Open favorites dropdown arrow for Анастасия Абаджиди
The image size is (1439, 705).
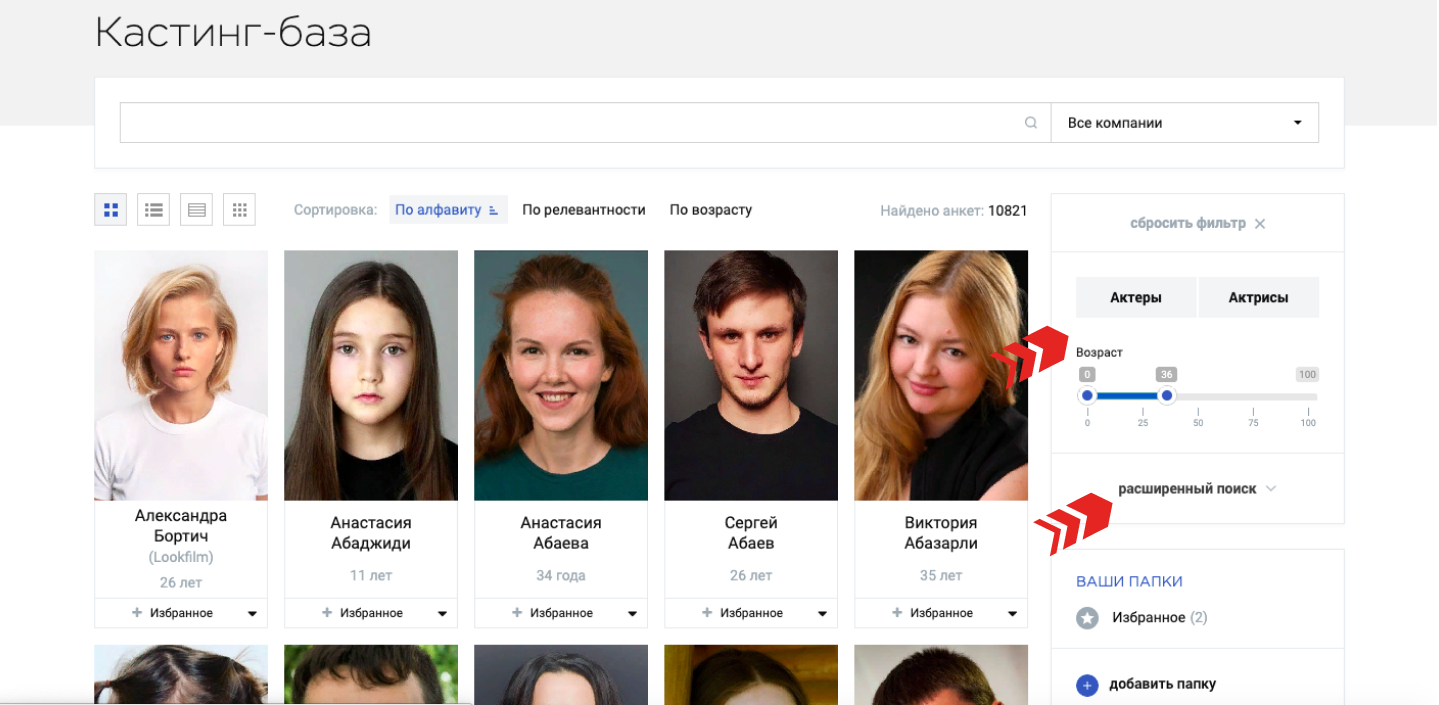point(442,614)
